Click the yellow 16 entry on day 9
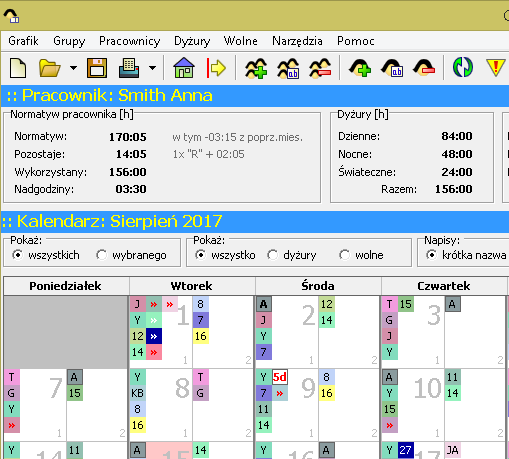Viewport: 509px width, 459px height. pos(327,393)
